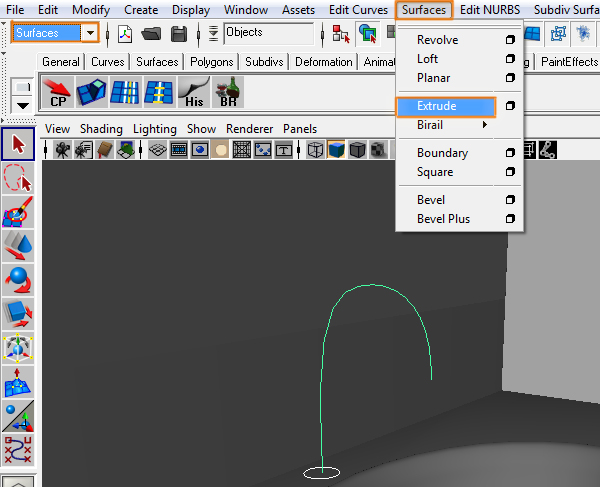Toggle Resolution Gate display icon

200,150
